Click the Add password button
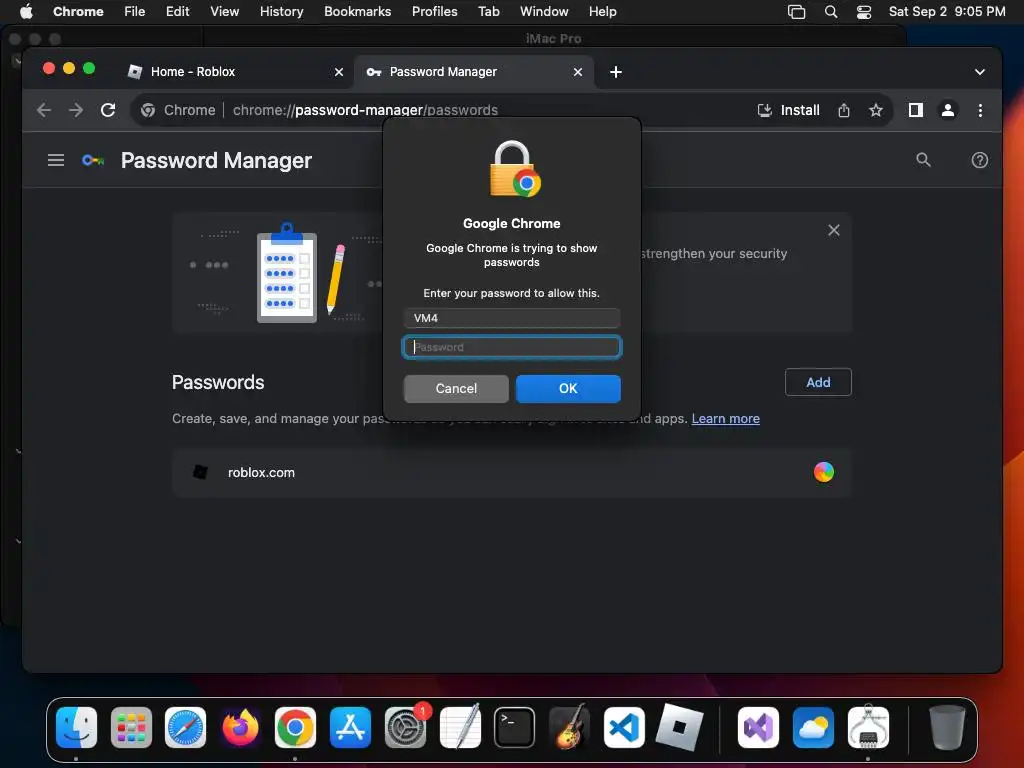1024x768 pixels. 818,382
